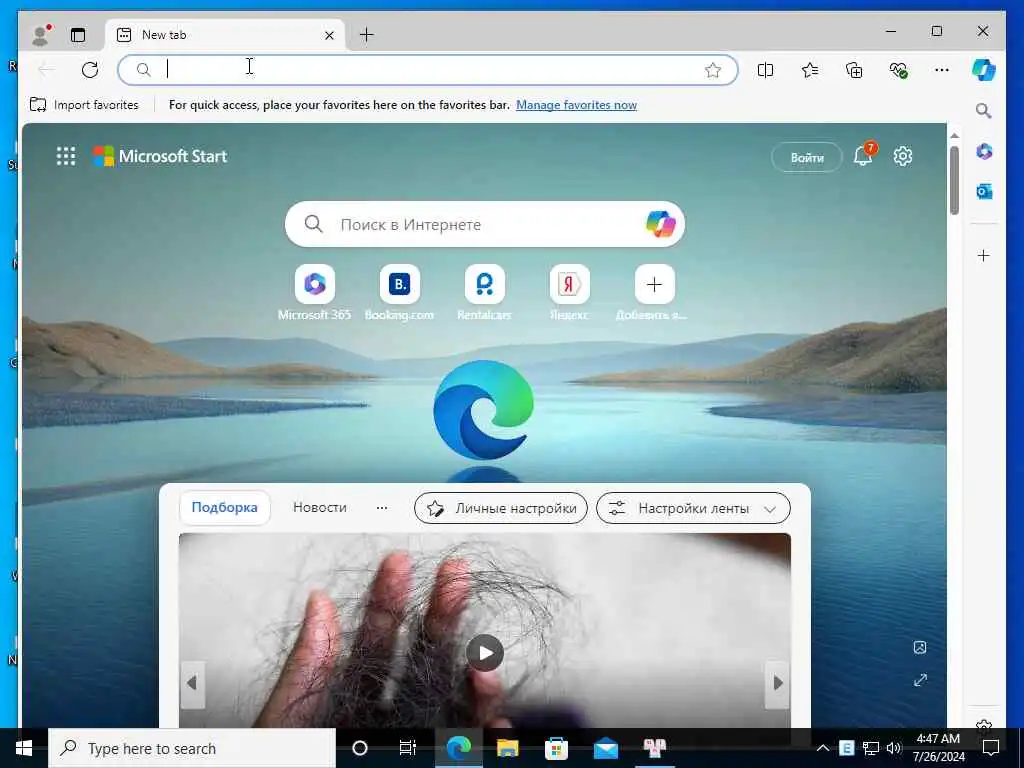
Task: Select the Новости feed tab
Action: (319, 507)
